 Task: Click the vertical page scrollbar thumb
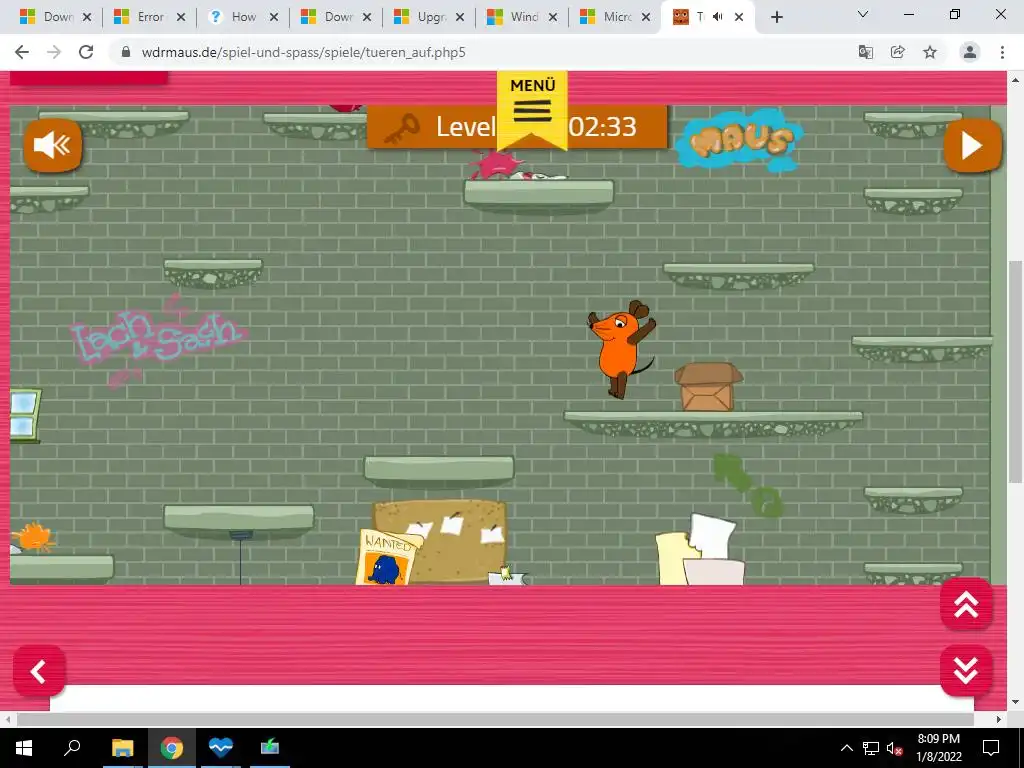(x=1015, y=371)
